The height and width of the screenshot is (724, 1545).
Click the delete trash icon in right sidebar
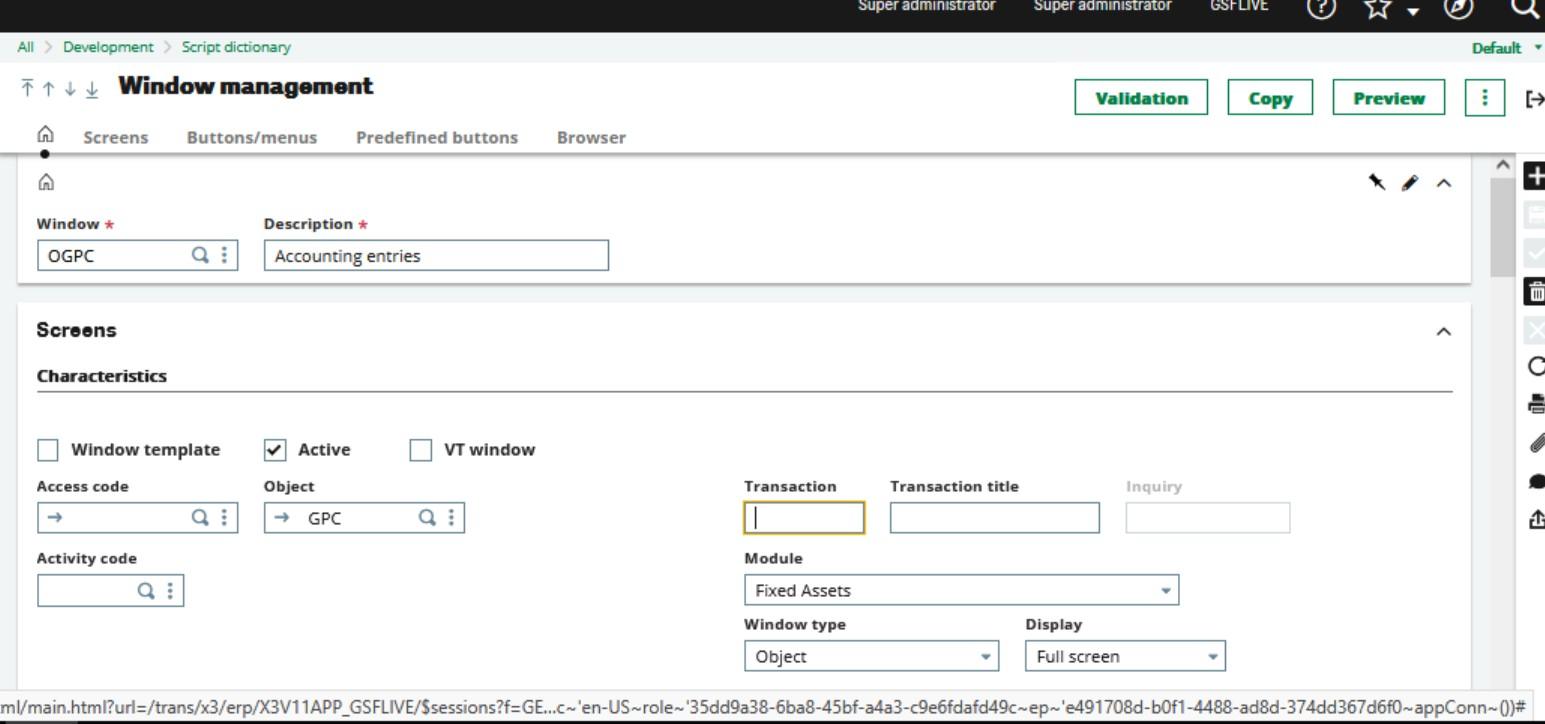coord(1535,291)
